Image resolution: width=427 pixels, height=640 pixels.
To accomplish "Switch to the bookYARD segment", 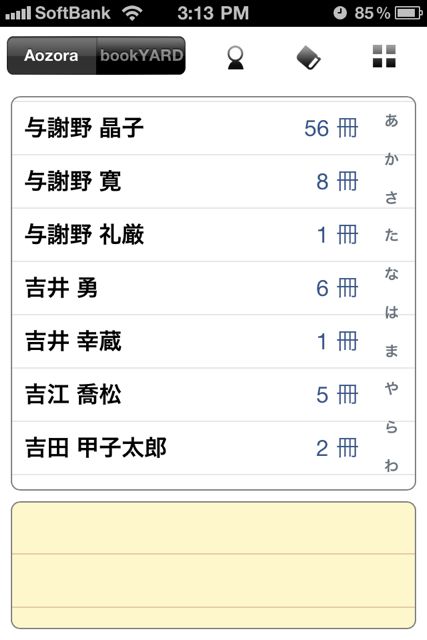I will pos(141,56).
